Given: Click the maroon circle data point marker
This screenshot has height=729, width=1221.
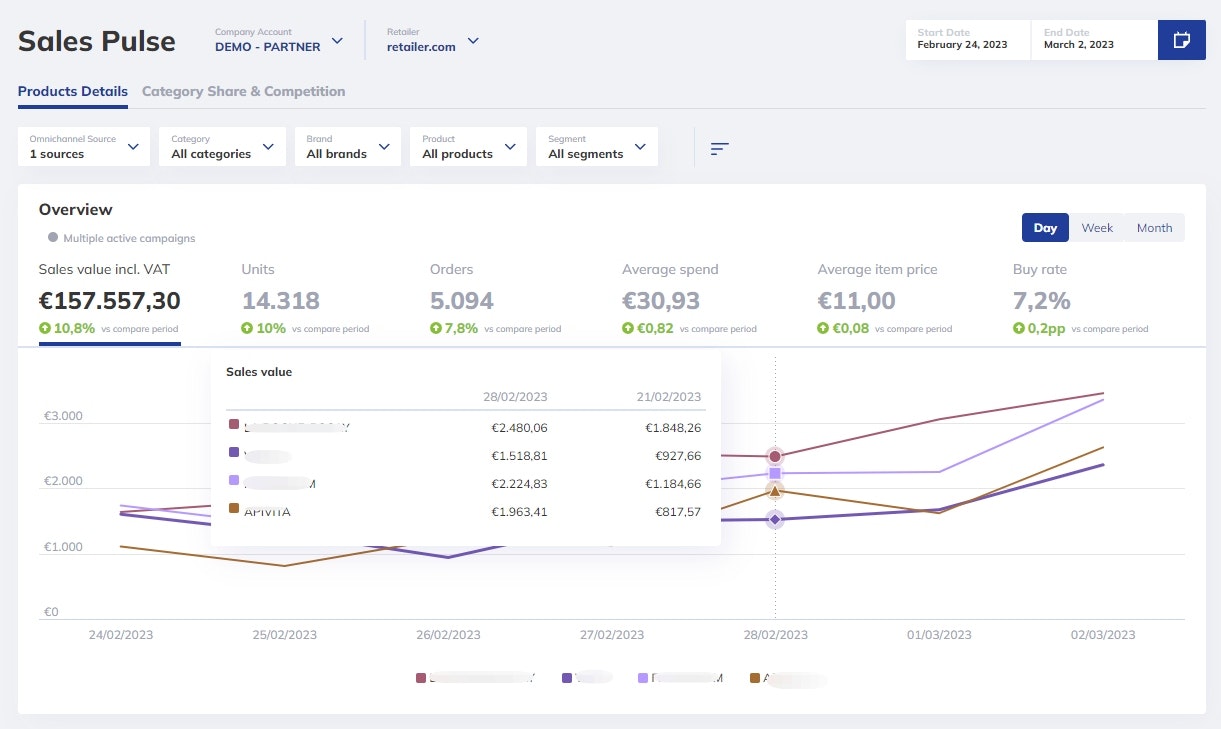Looking at the screenshot, I should click(774, 457).
